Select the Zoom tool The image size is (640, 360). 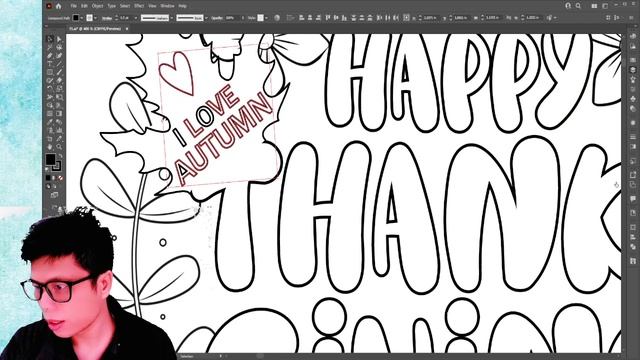[59, 147]
